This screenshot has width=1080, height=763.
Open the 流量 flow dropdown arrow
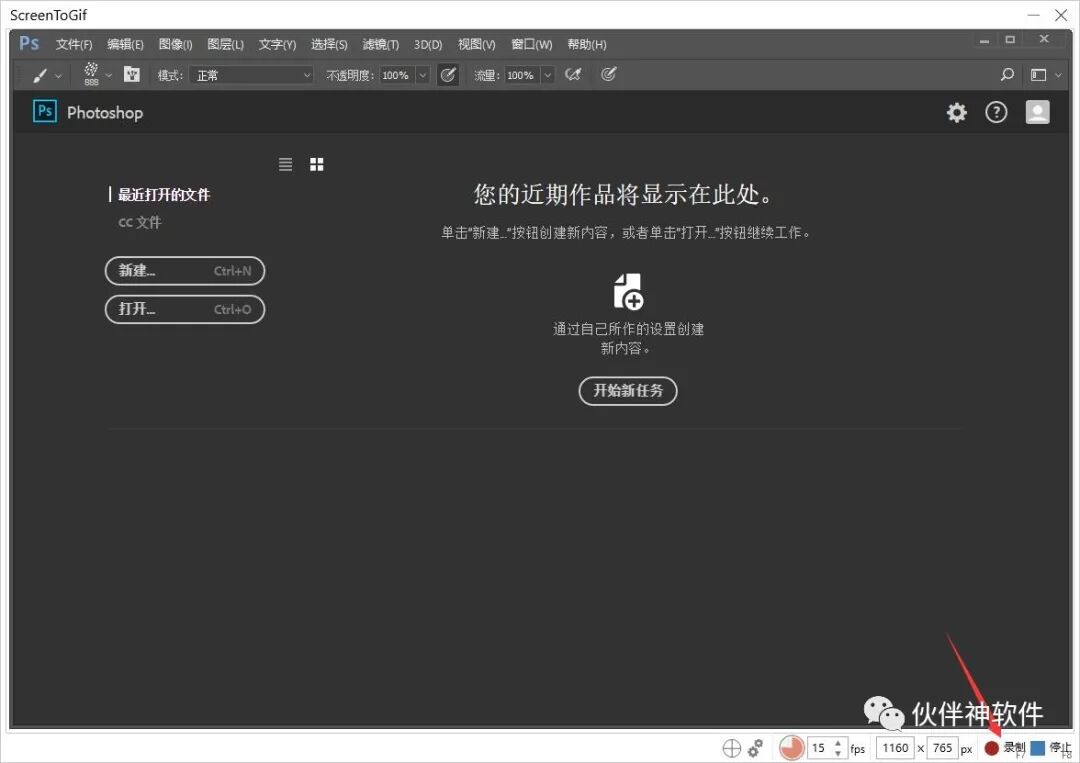click(547, 74)
